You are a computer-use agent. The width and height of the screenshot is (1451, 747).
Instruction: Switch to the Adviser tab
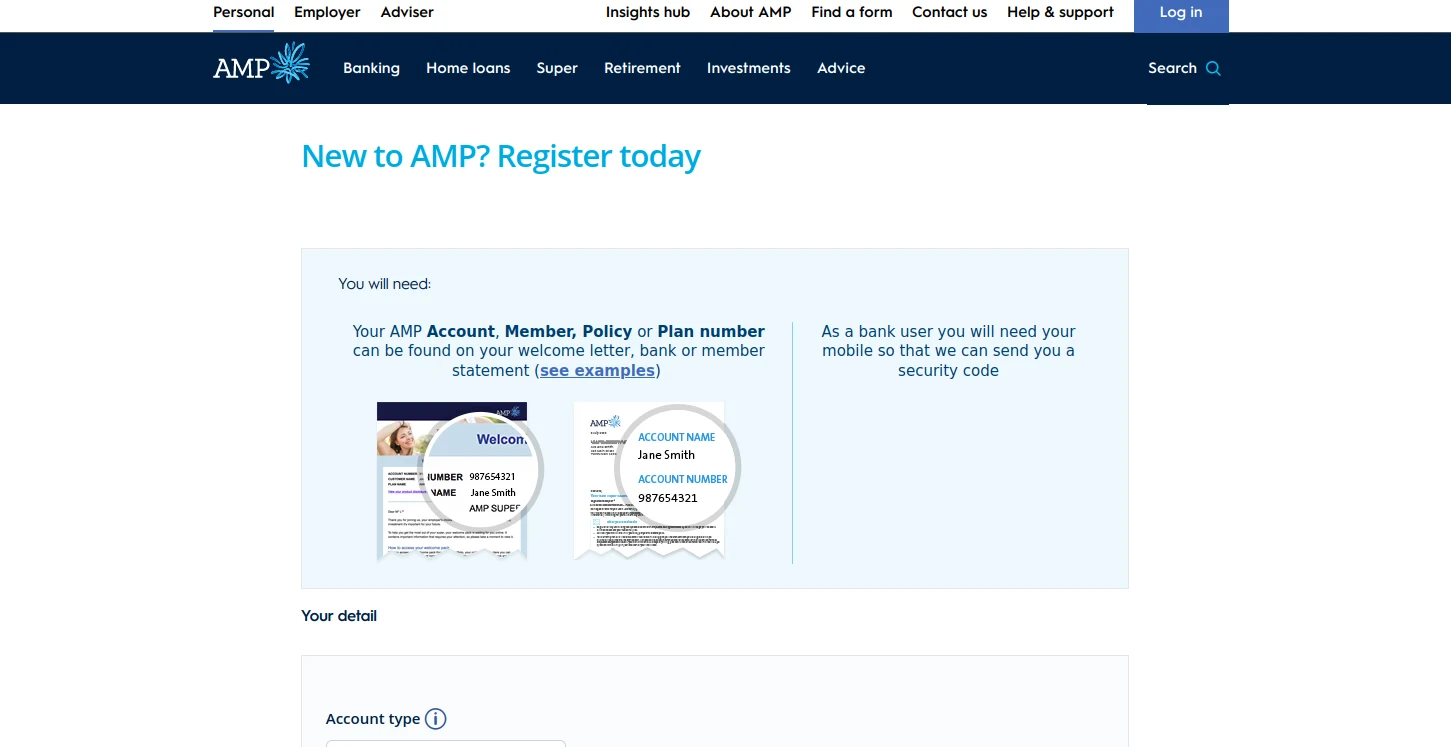point(407,12)
